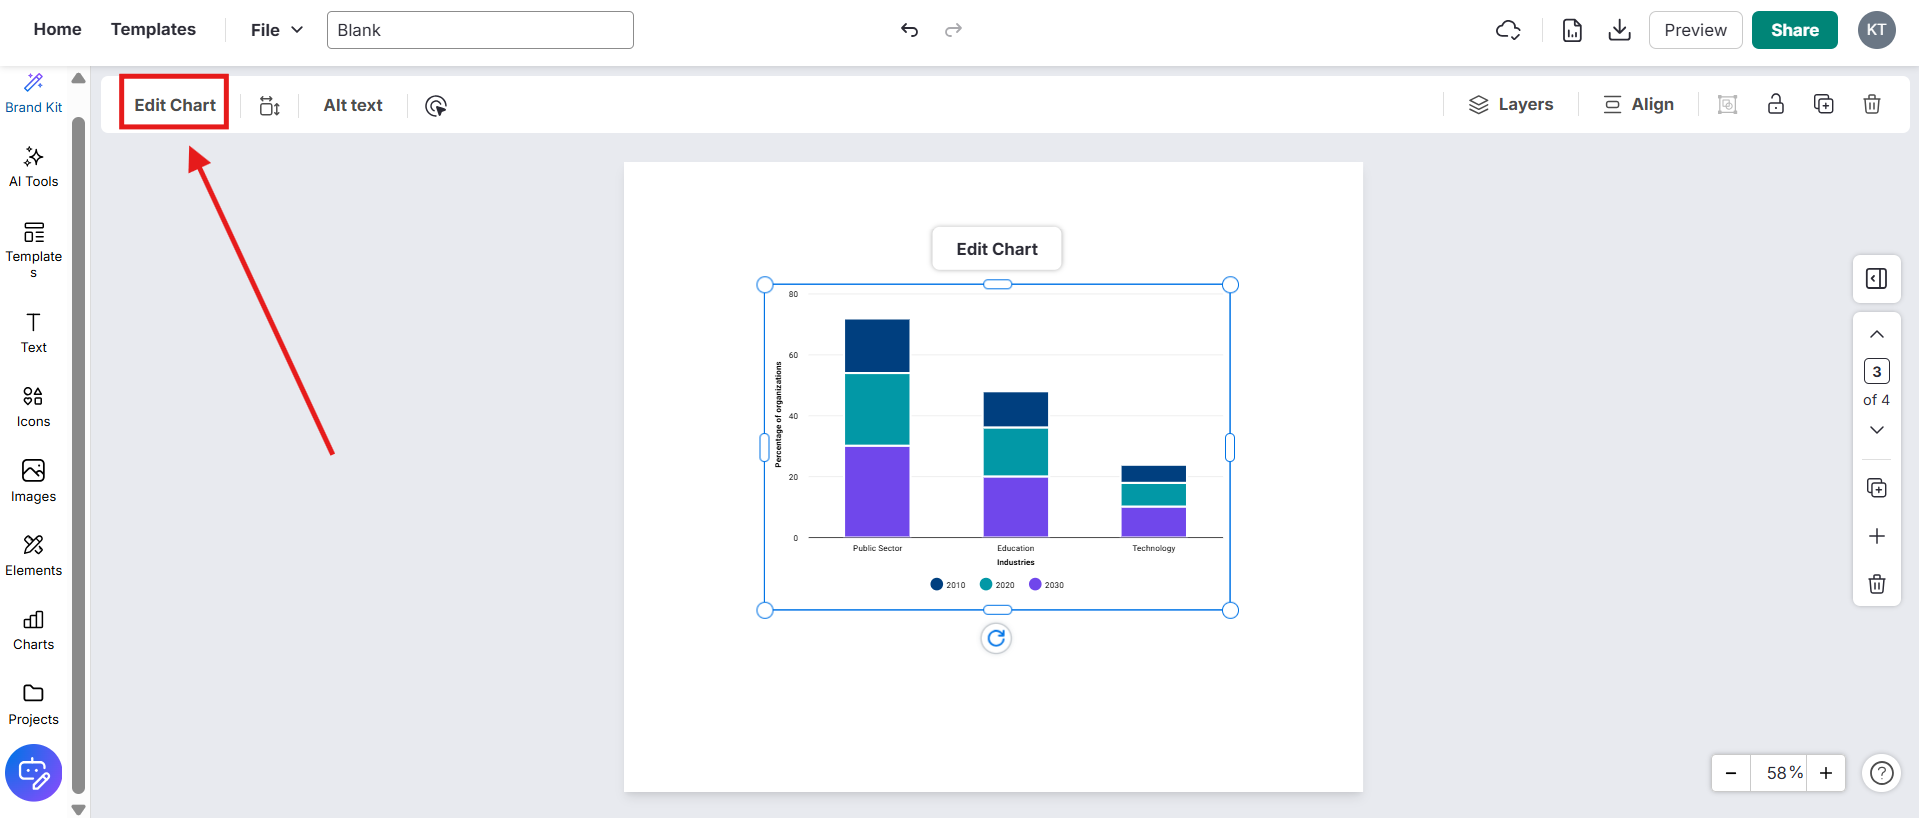Image resolution: width=1919 pixels, height=818 pixels.
Task: Open the Templates menu item
Action: click(153, 30)
